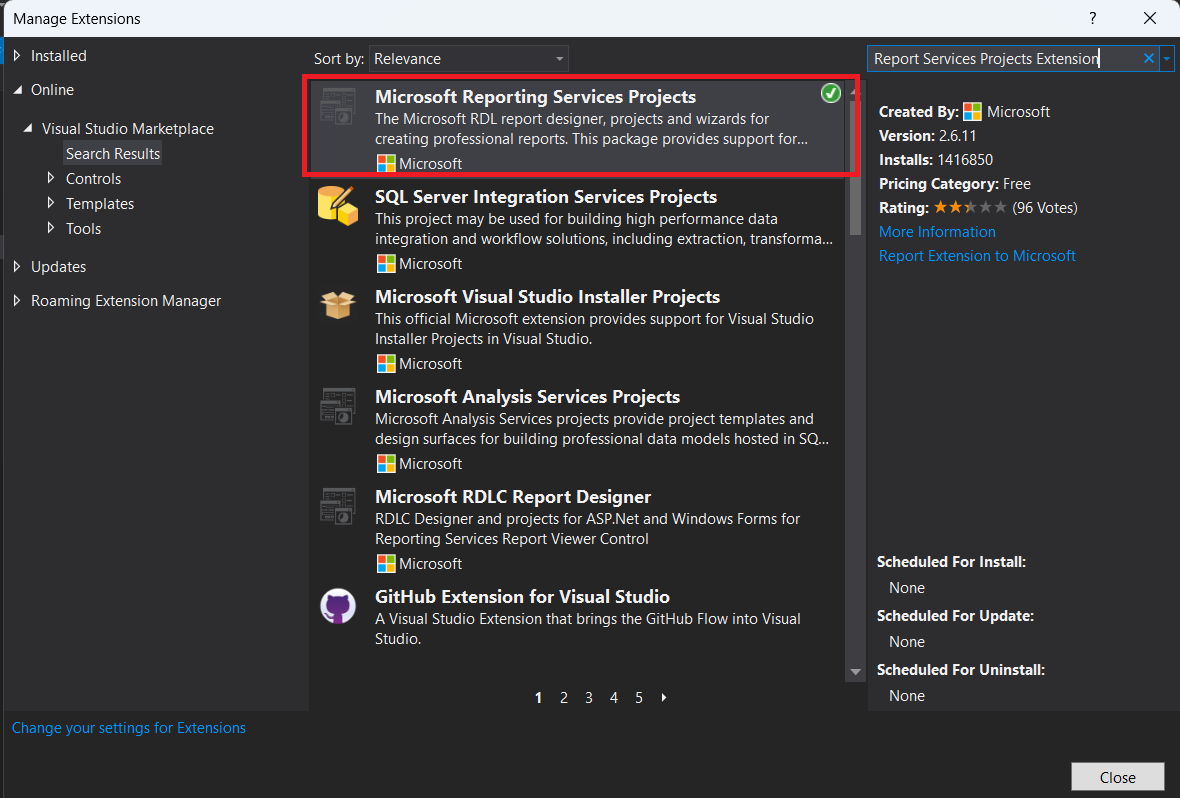Click the Microsoft Reporting Services Projects icon
The width and height of the screenshot is (1180, 798).
(338, 106)
